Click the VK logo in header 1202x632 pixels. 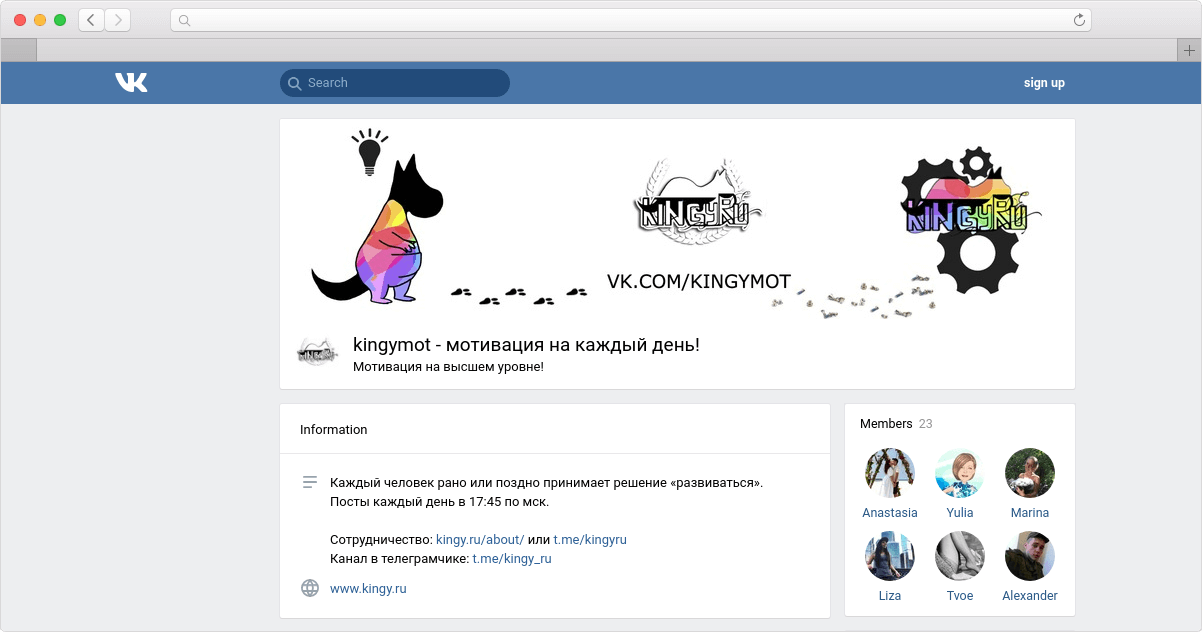coord(131,83)
